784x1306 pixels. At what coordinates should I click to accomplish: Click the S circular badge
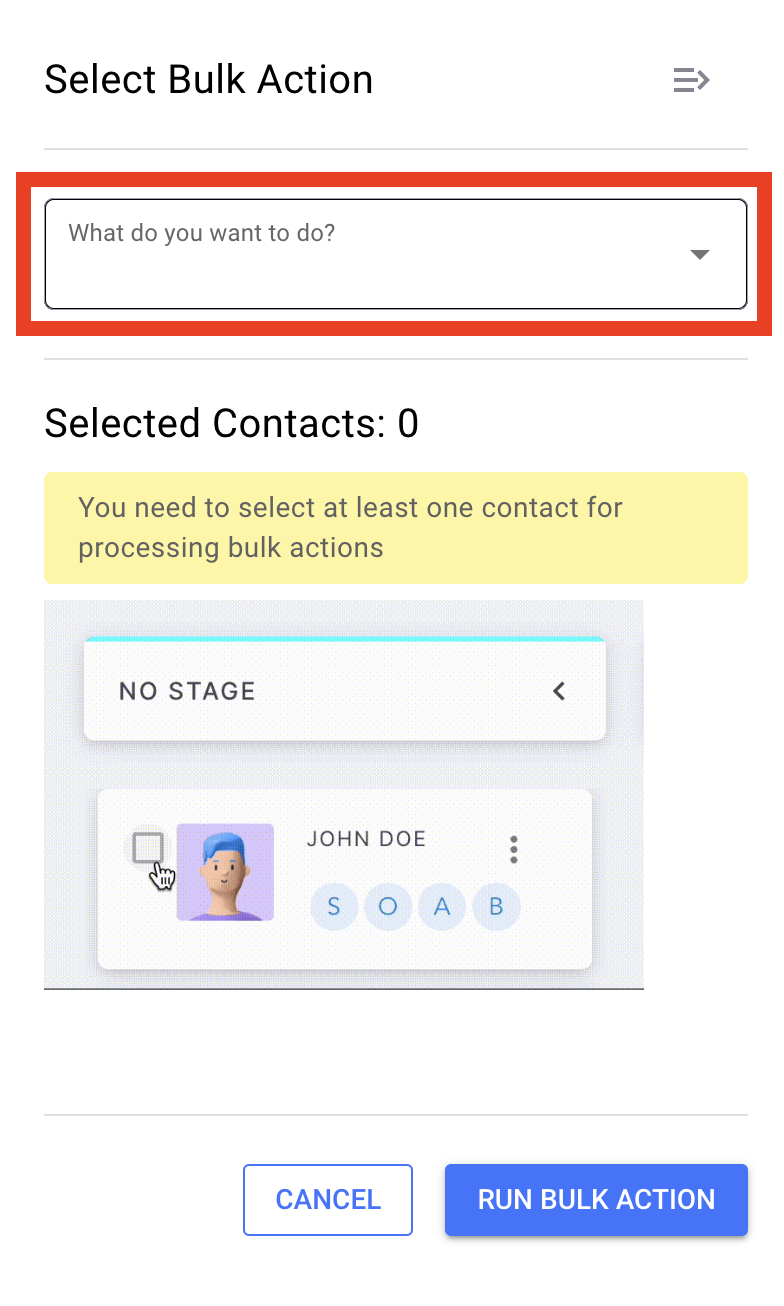coord(334,907)
